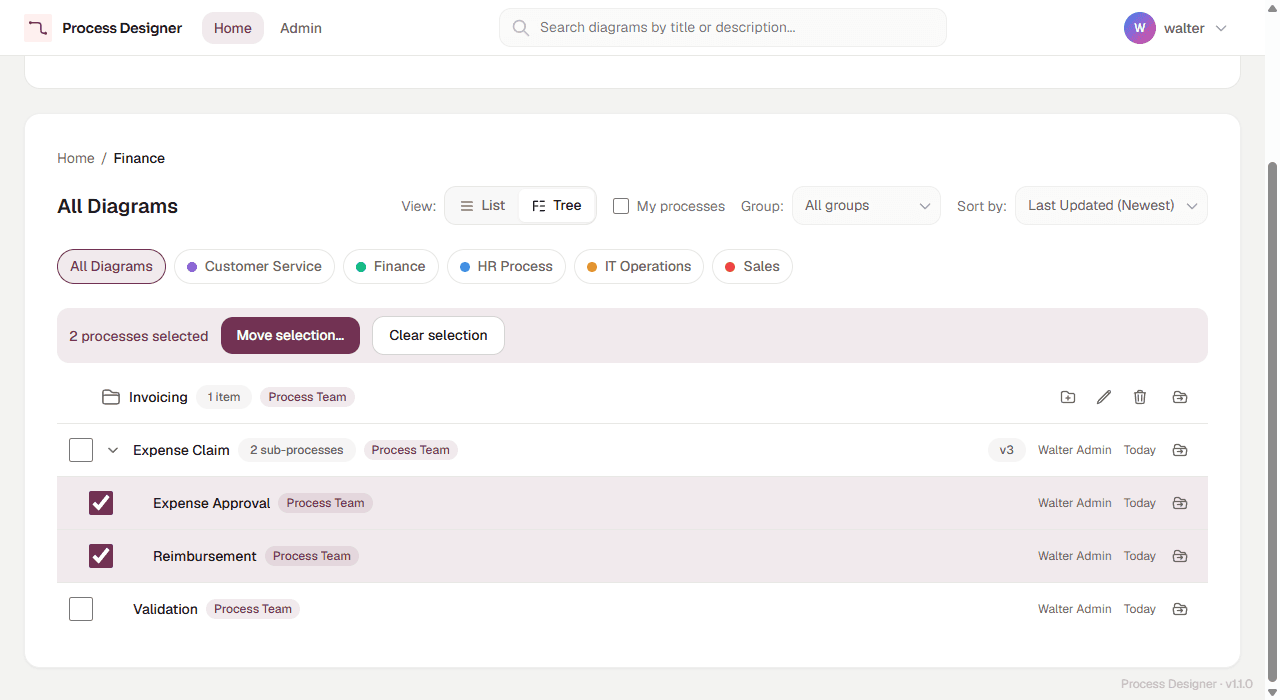Open the walter account menu chevron
This screenshot has width=1280, height=700.
(x=1221, y=28)
